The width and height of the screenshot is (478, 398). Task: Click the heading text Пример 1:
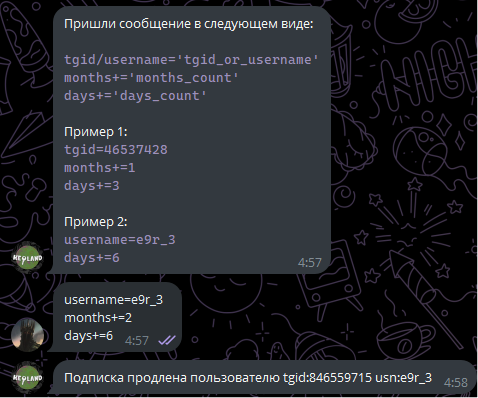[96, 132]
